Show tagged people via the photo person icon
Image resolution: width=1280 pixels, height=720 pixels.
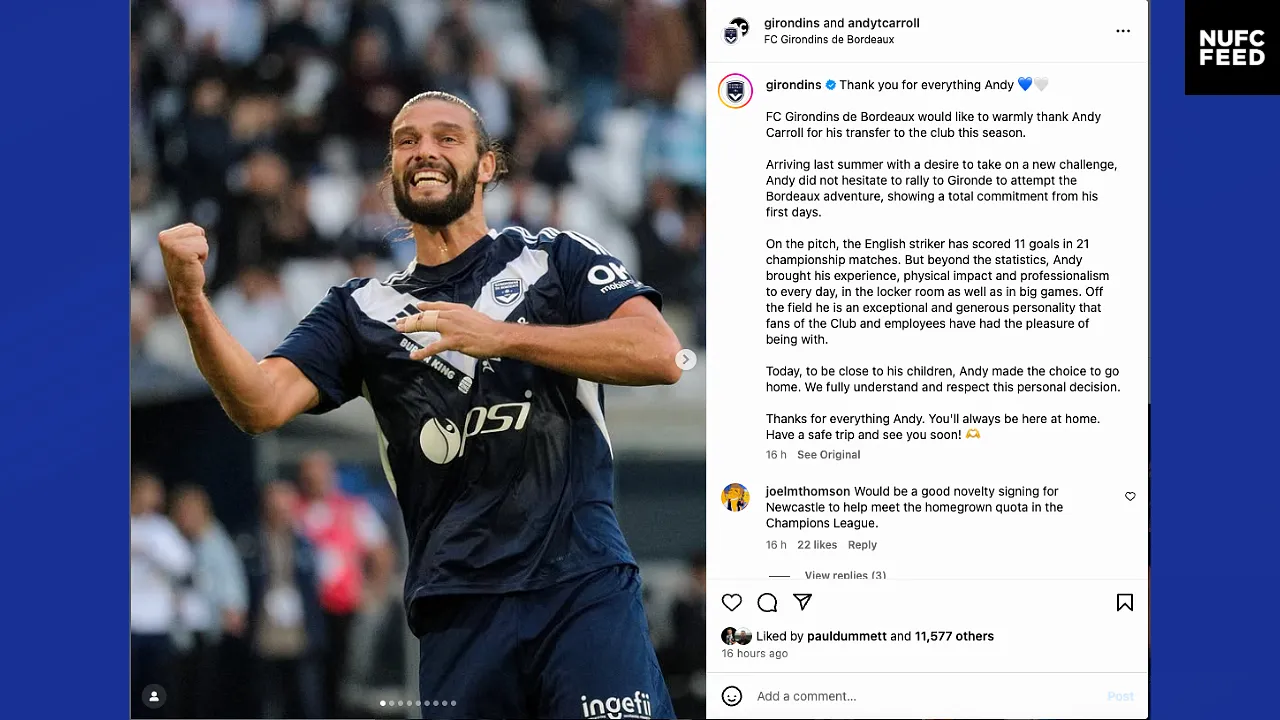coord(154,696)
